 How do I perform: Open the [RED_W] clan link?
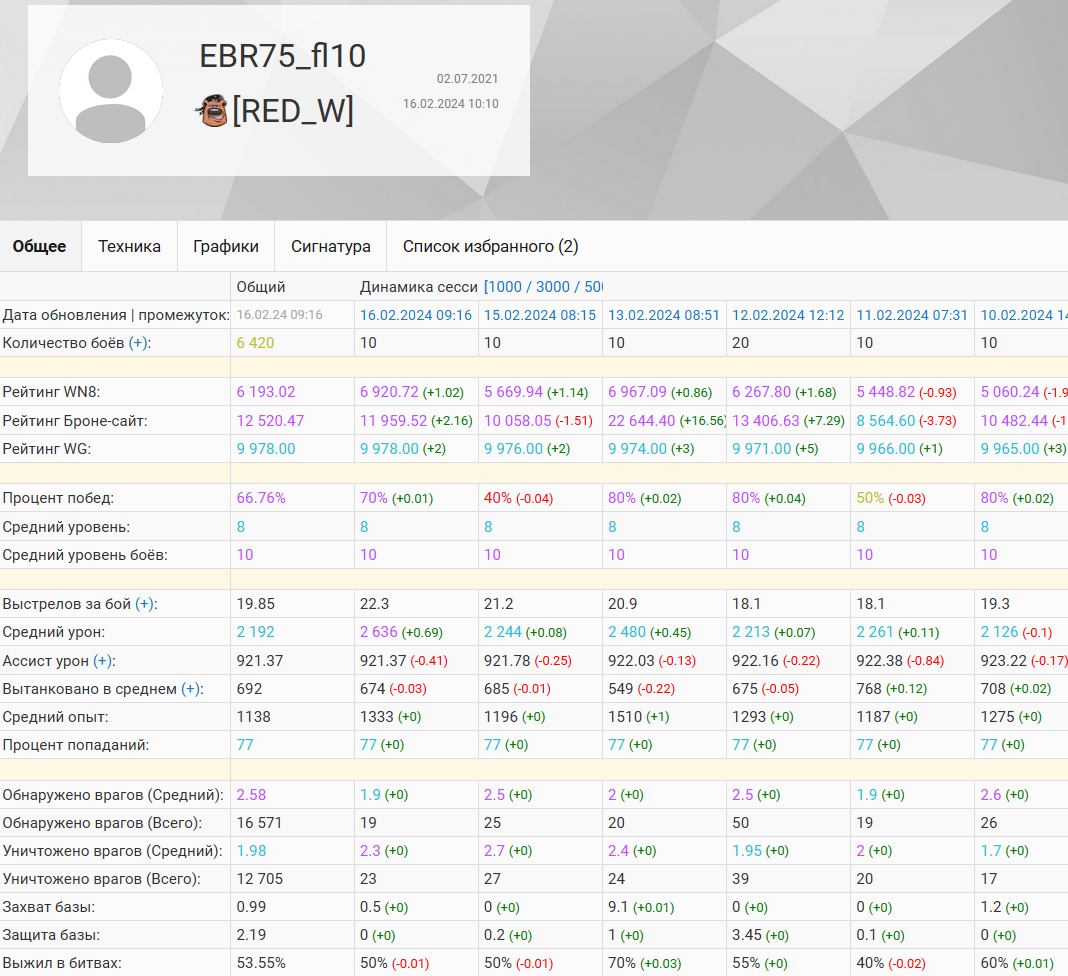coord(293,111)
